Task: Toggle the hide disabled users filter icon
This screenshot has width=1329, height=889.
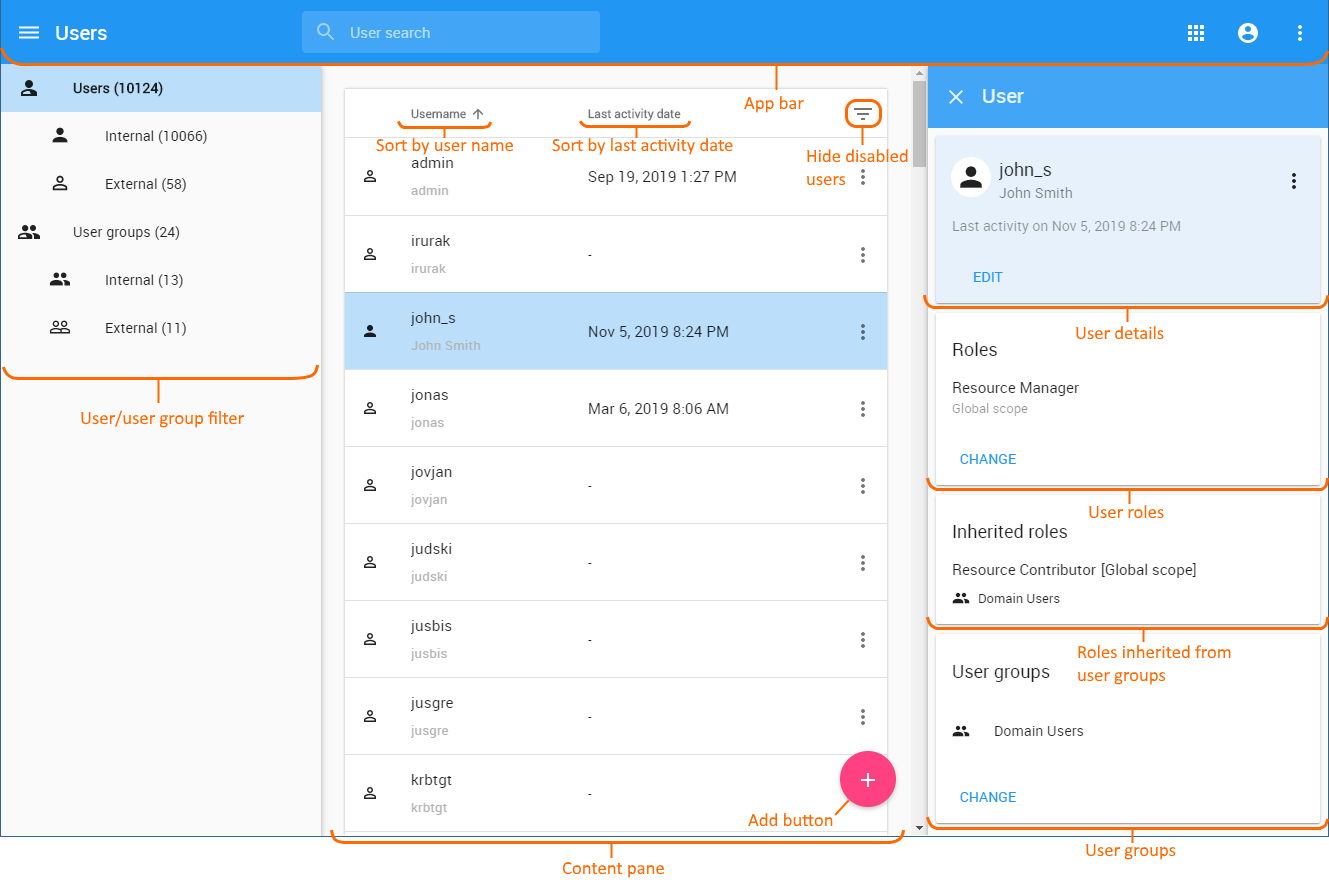Action: 863,114
